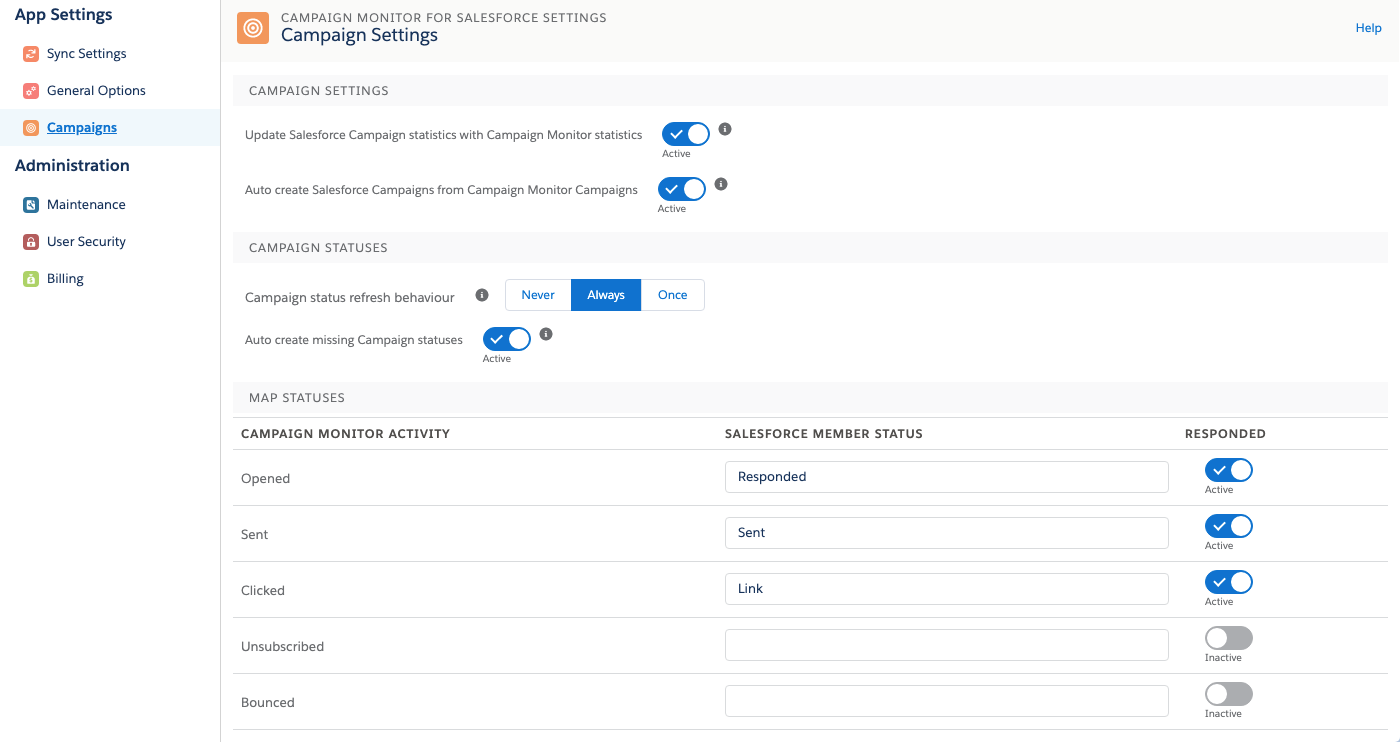The width and height of the screenshot is (1400, 742).
Task: Click the Administration sidebar heading
Action: (72, 166)
